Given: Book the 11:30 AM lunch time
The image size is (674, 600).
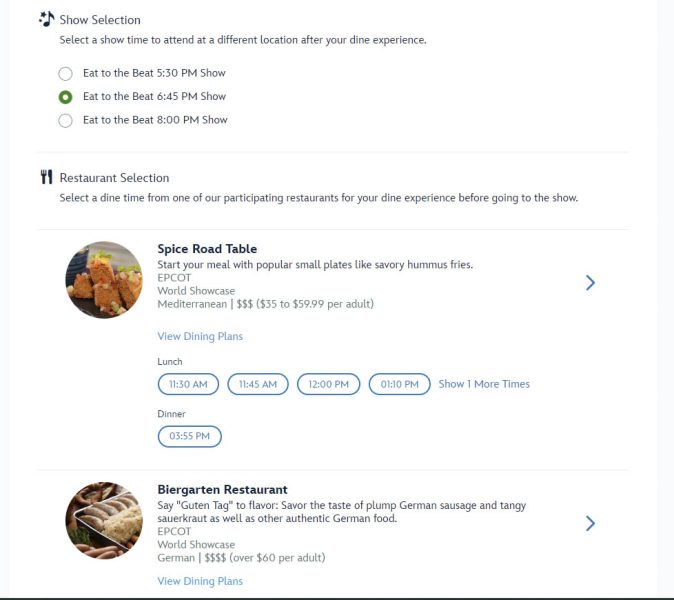Looking at the screenshot, I should coord(188,384).
